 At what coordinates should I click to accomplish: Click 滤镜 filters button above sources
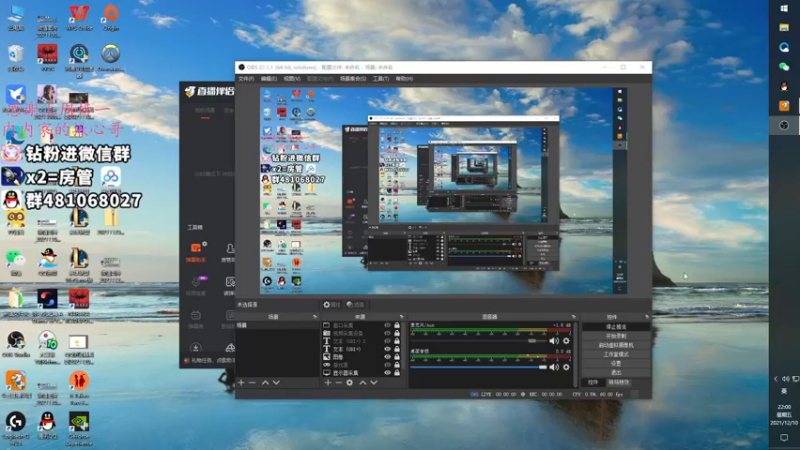tap(355, 305)
